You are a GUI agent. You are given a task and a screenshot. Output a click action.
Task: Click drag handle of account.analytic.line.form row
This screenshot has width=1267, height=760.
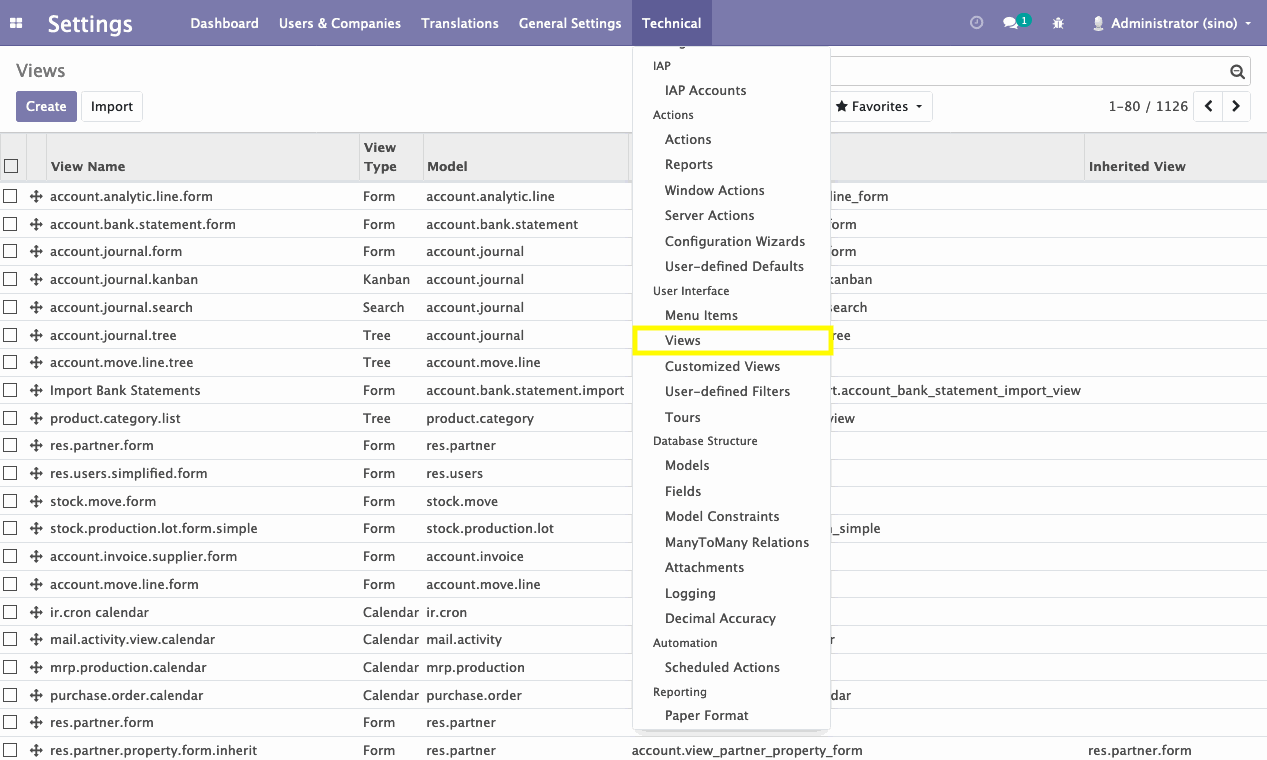coord(36,197)
